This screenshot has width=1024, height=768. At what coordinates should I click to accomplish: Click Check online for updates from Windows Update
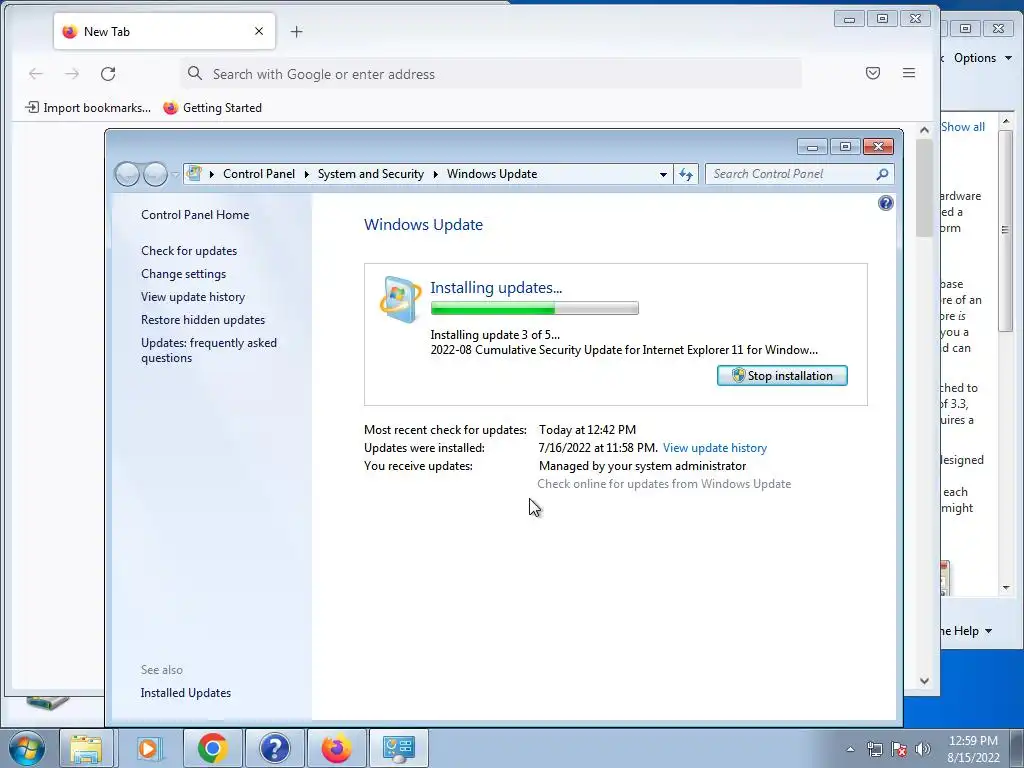tap(664, 484)
